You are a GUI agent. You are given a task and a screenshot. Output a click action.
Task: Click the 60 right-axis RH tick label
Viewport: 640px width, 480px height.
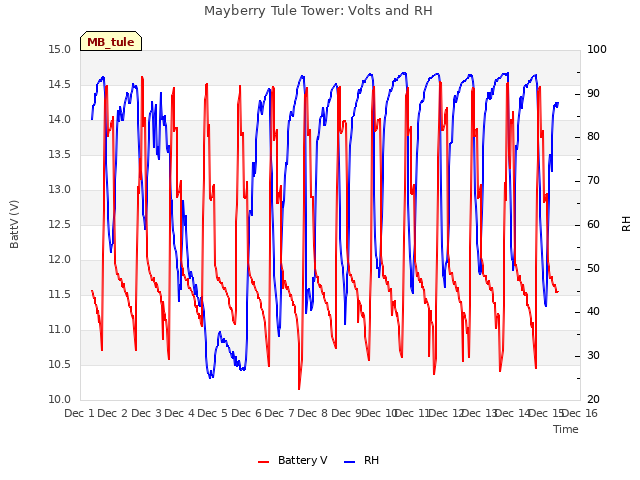click(x=593, y=225)
